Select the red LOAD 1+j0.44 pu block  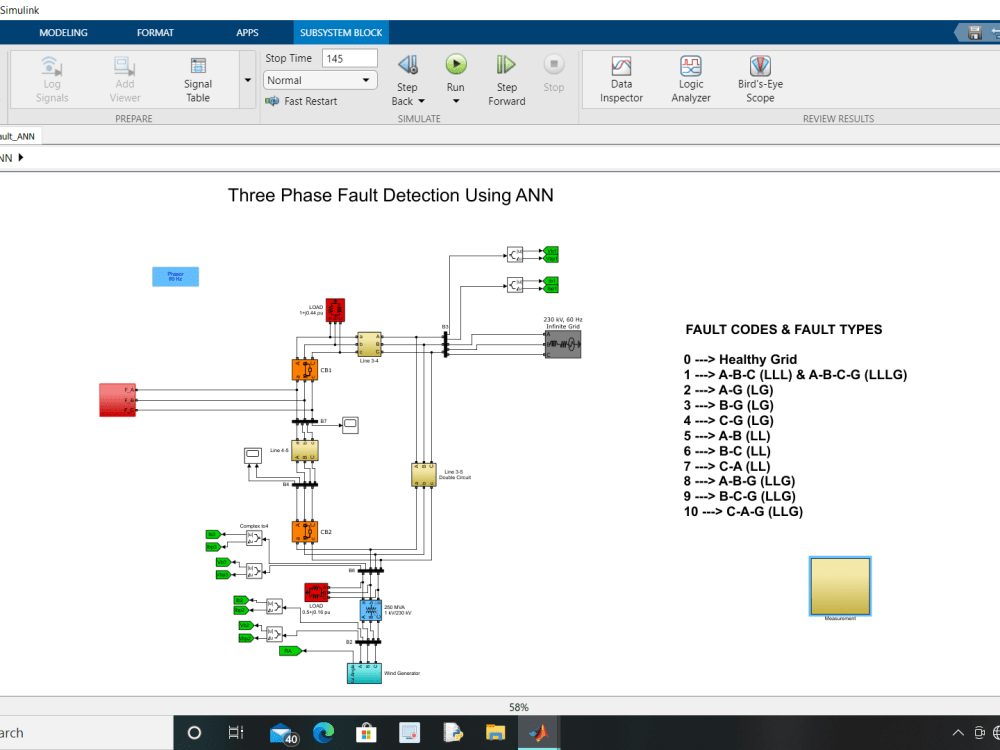335,310
